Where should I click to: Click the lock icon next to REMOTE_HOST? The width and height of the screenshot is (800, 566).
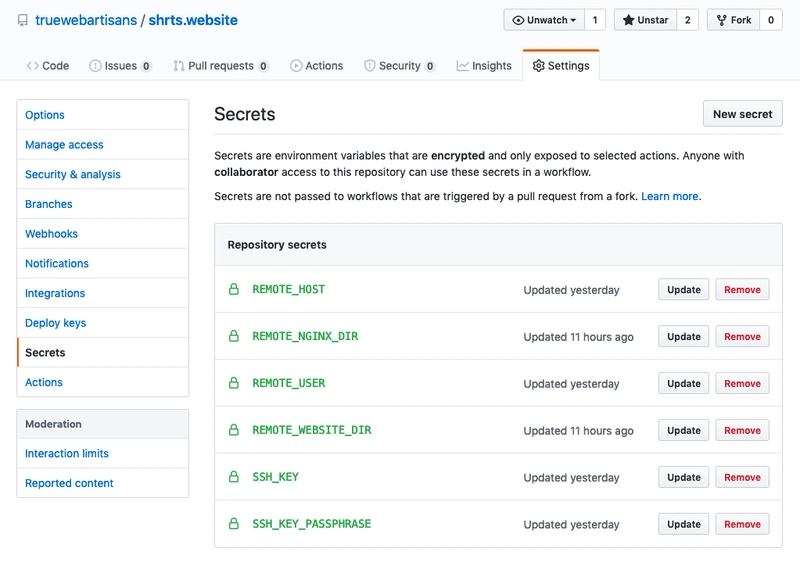pyautogui.click(x=234, y=289)
